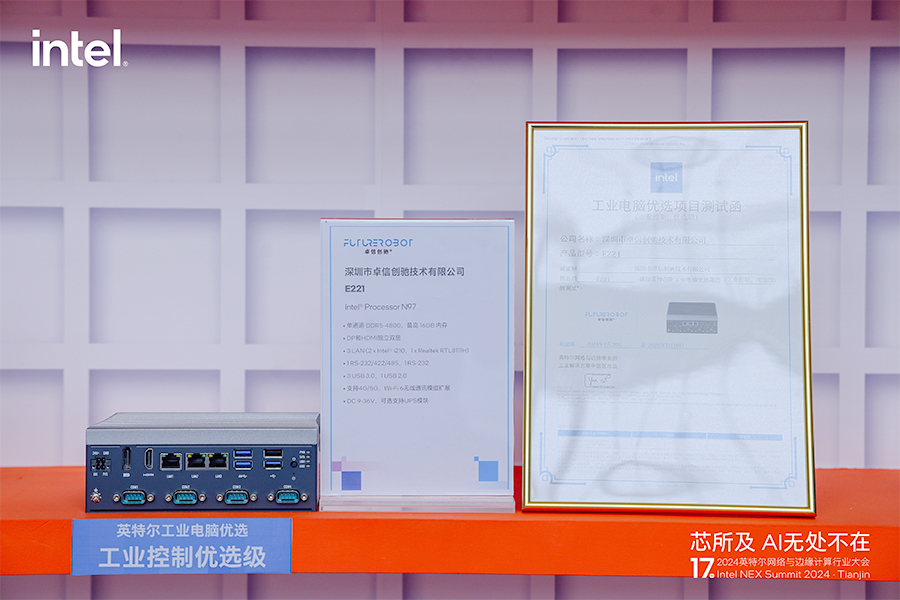Click the DisplayPort connector on the device

point(126,459)
